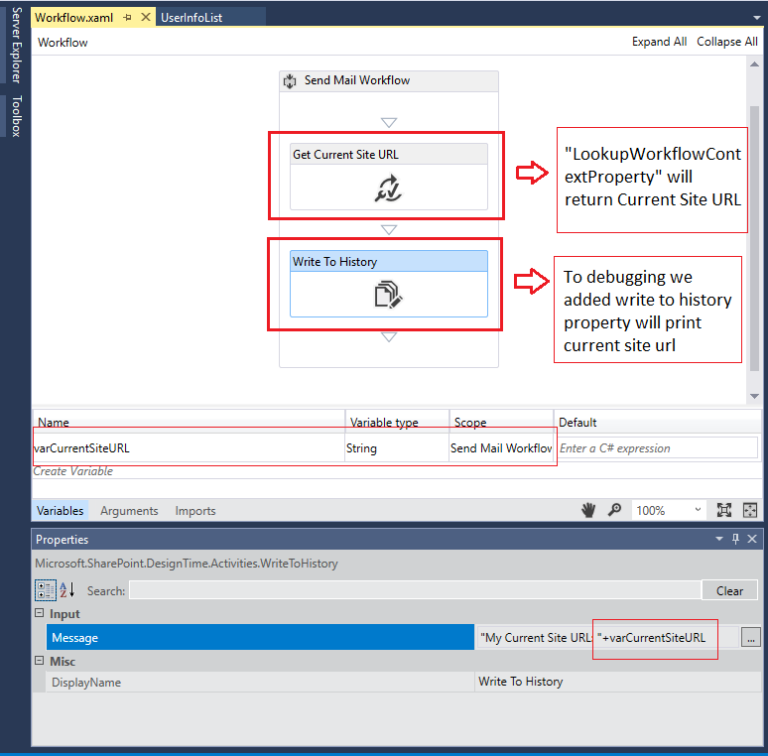Switch to the UserInfoList tab
Viewport: 768px width, 756px height.
[192, 18]
